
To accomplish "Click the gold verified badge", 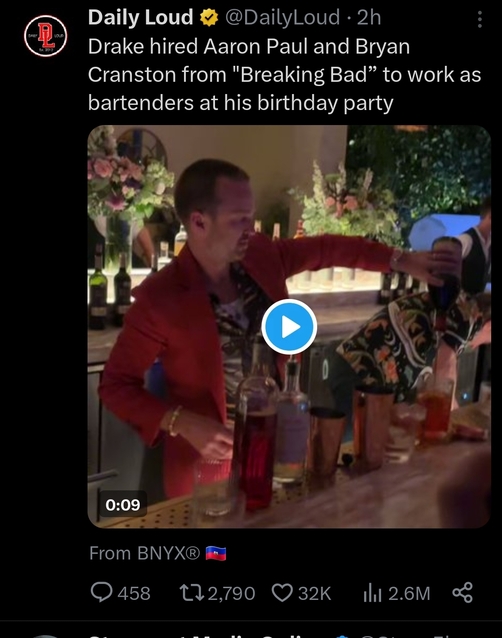I will coord(209,18).
